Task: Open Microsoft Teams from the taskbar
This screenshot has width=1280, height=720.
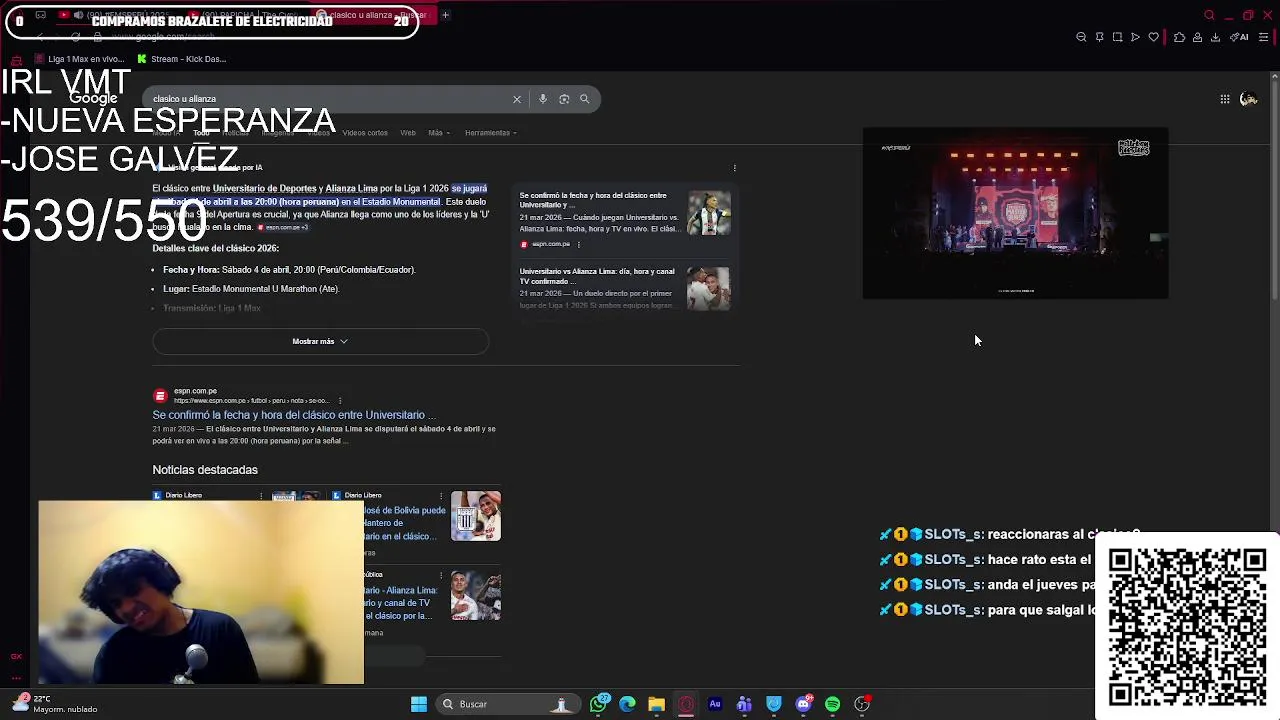Action: 744,704
